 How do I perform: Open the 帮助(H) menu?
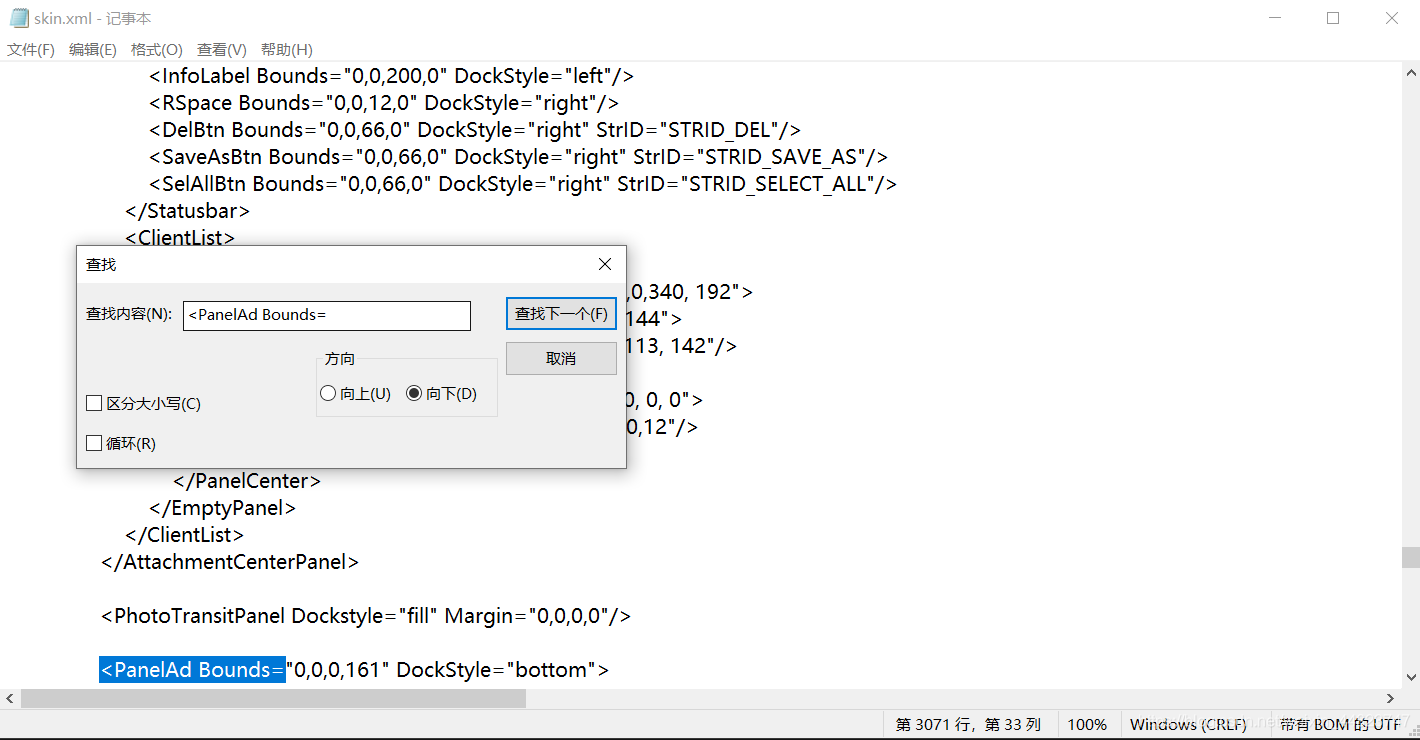(x=286, y=49)
